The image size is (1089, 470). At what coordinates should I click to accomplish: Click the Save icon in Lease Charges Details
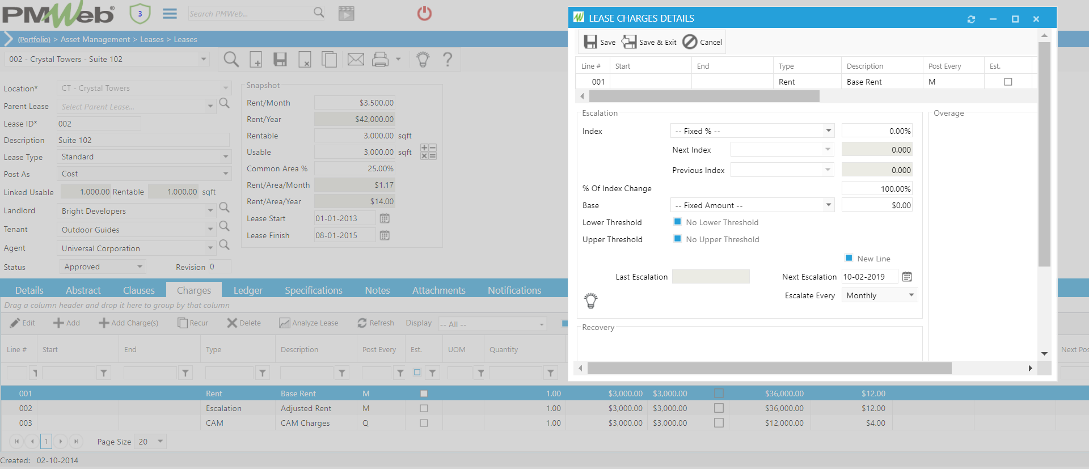590,42
